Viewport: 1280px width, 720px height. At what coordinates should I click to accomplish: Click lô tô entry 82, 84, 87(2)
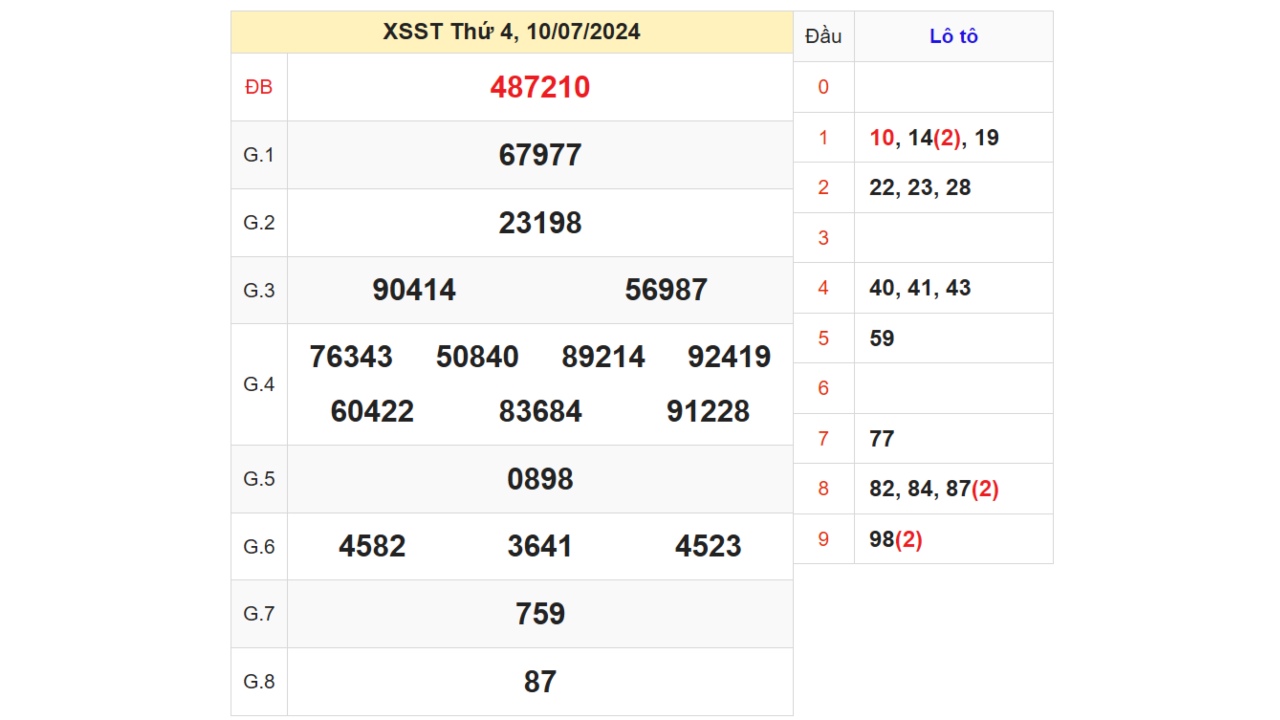click(934, 489)
